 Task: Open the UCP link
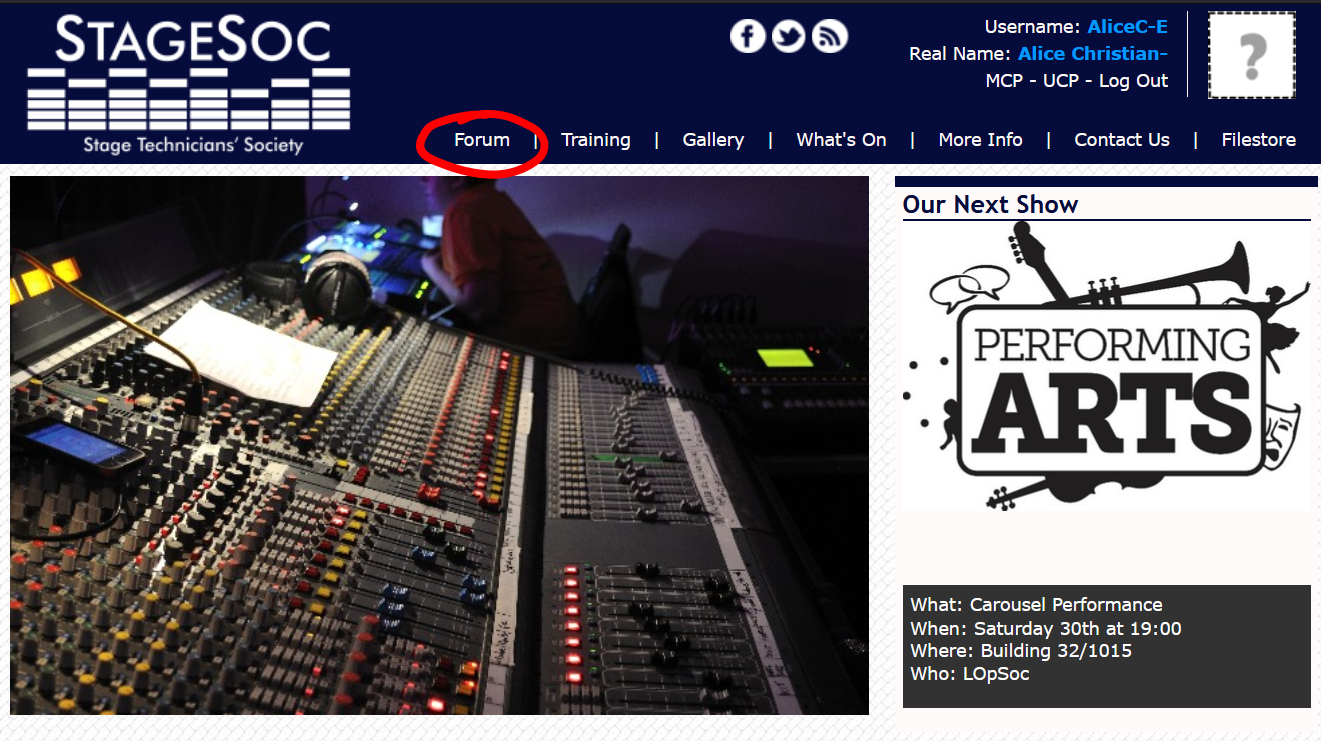coord(1061,81)
